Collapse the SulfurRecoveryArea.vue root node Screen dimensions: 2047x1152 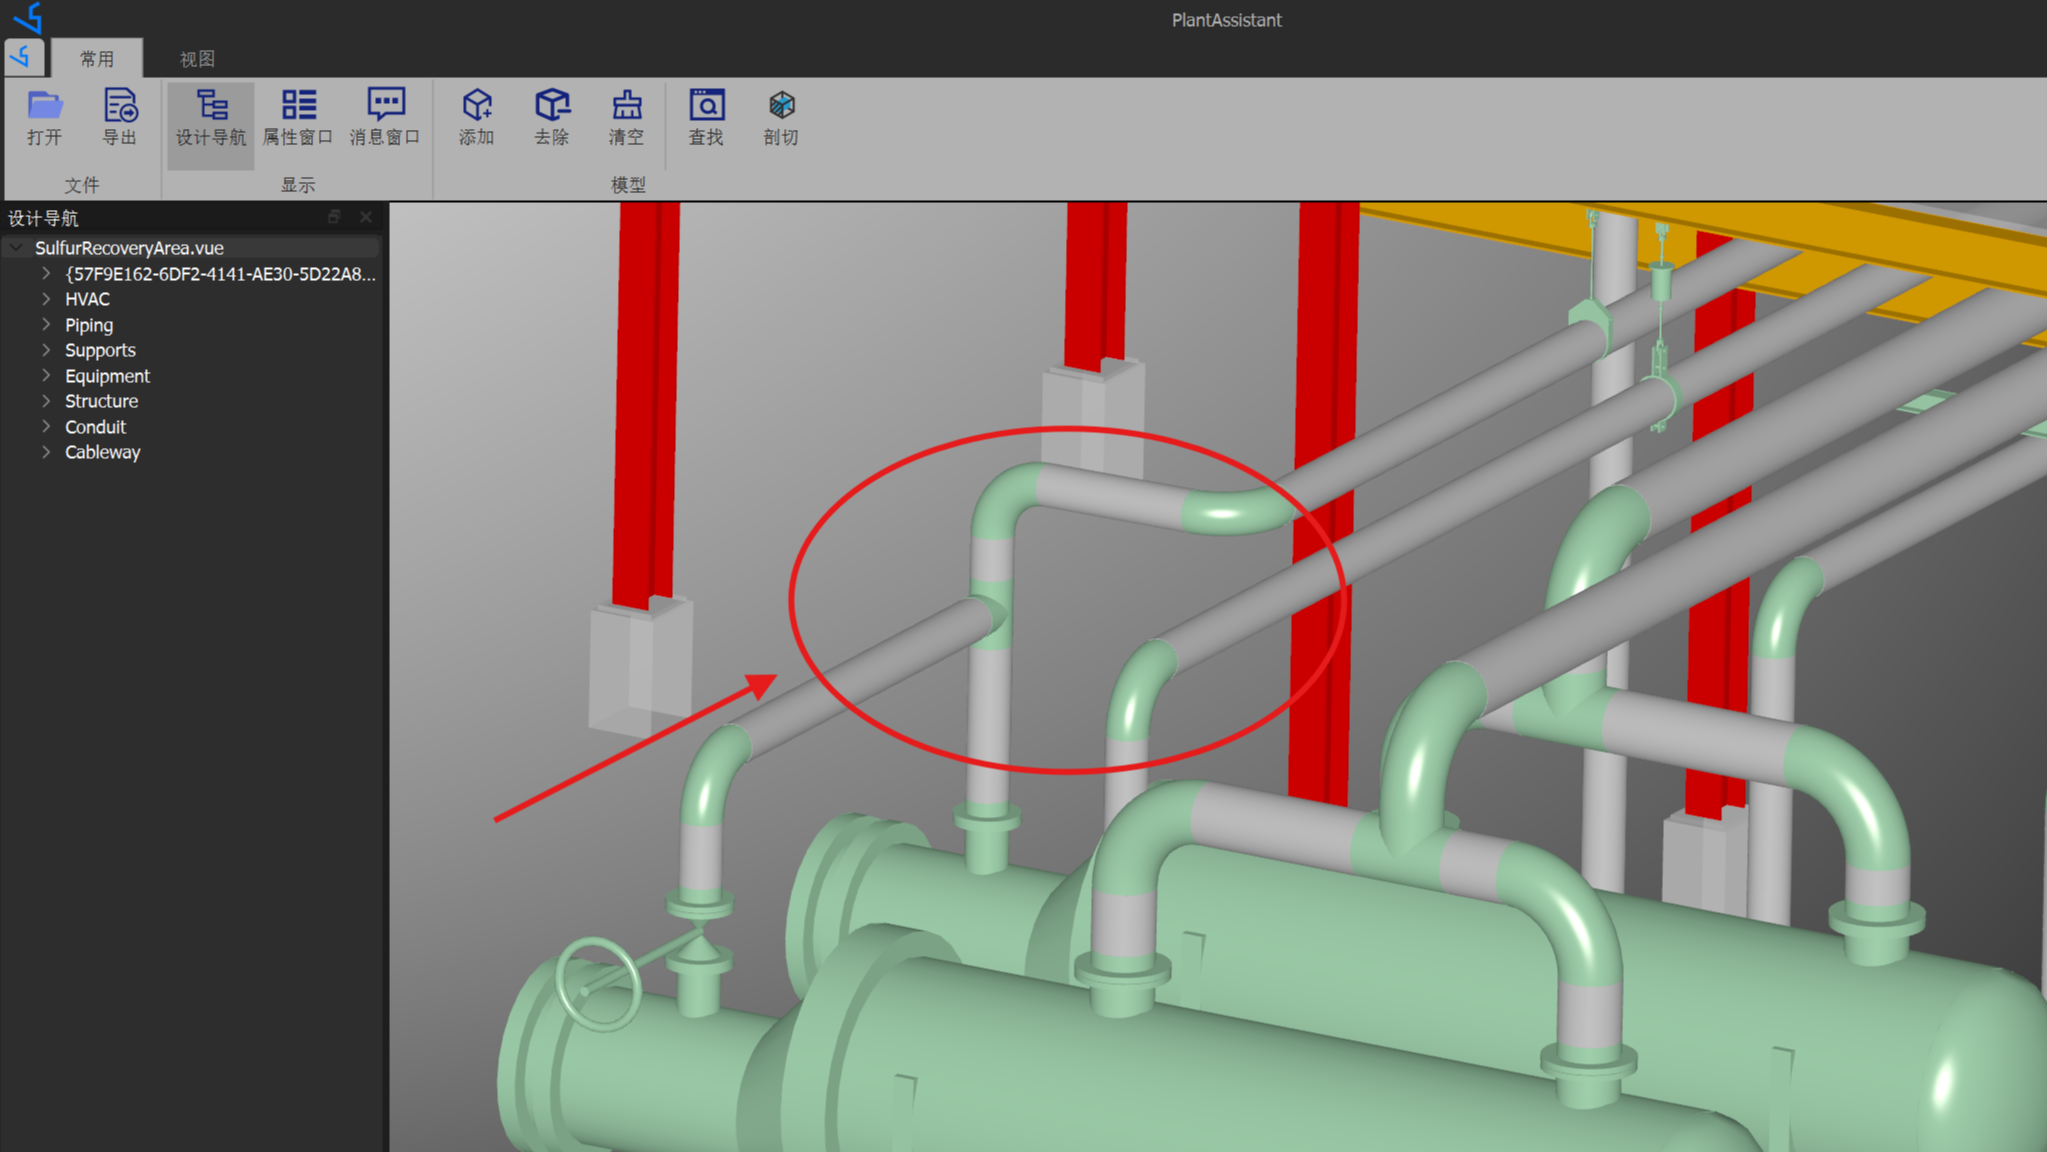16,247
